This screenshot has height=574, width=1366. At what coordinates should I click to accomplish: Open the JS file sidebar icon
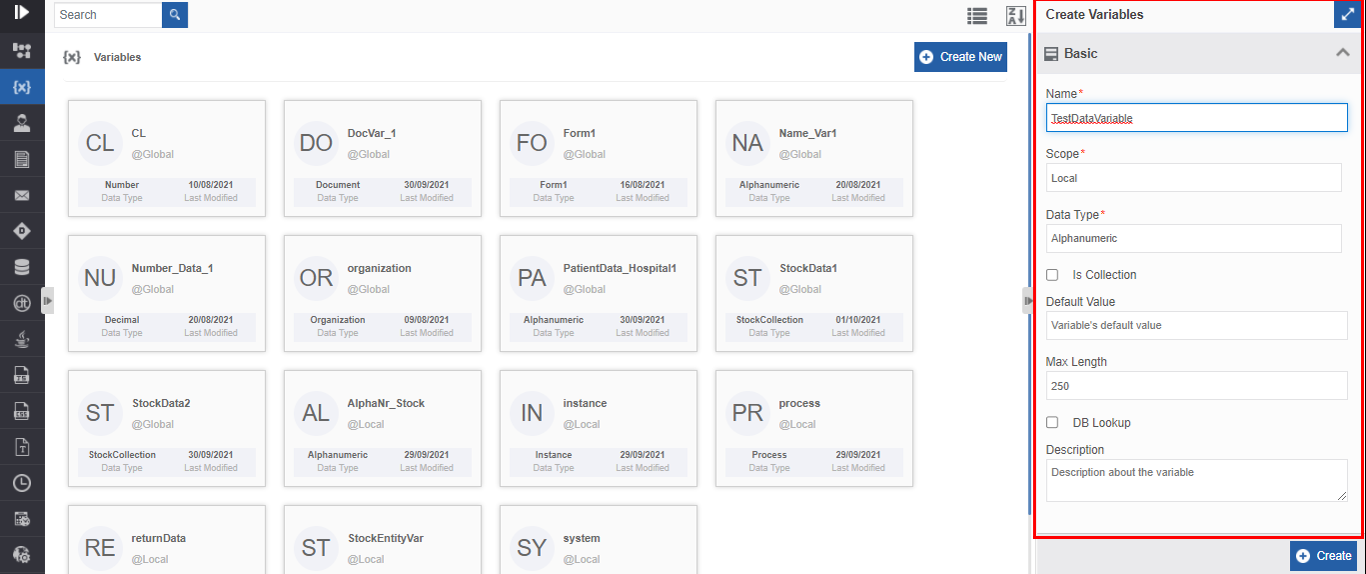coord(22,375)
